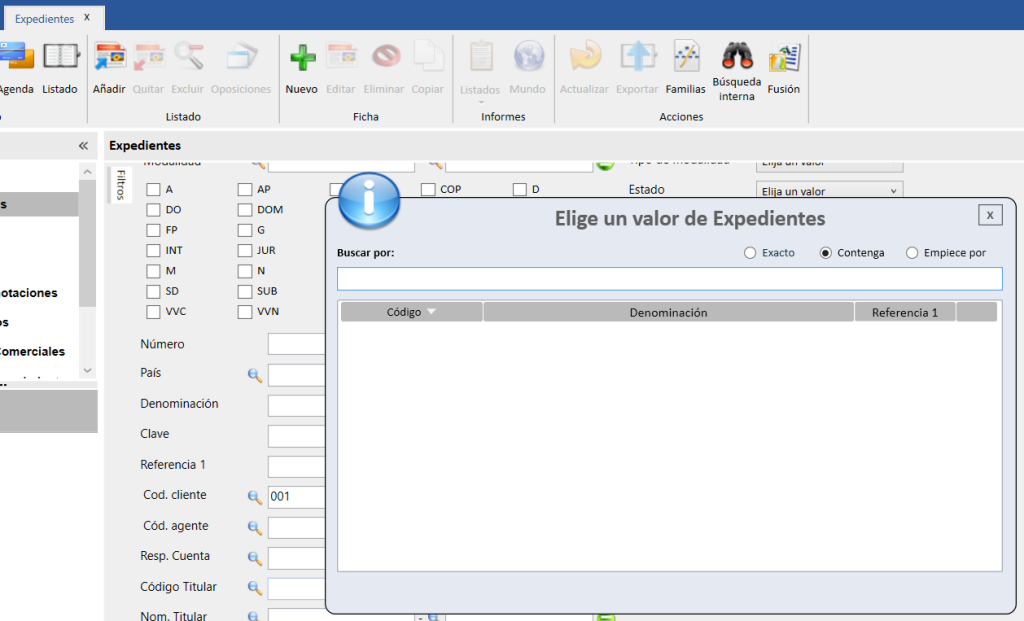
Task: Open the Listado notebook icon
Action: (x=60, y=58)
